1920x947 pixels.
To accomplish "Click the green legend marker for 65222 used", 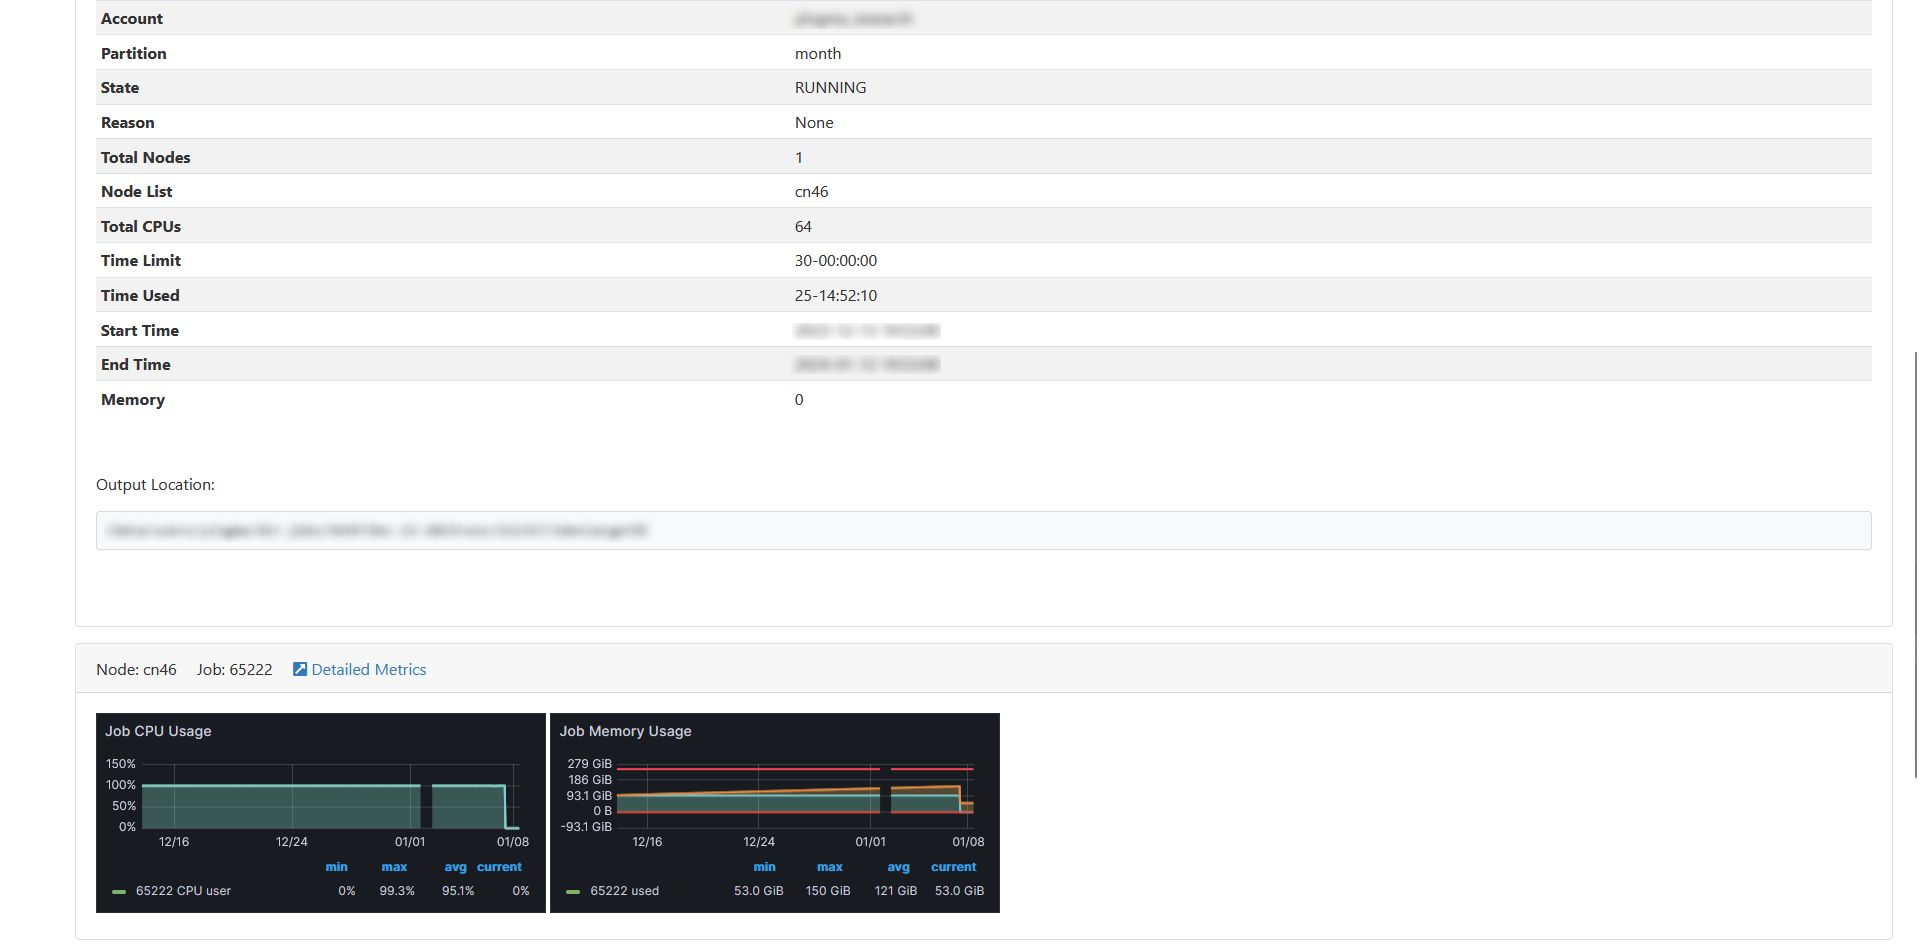I will click(x=573, y=891).
